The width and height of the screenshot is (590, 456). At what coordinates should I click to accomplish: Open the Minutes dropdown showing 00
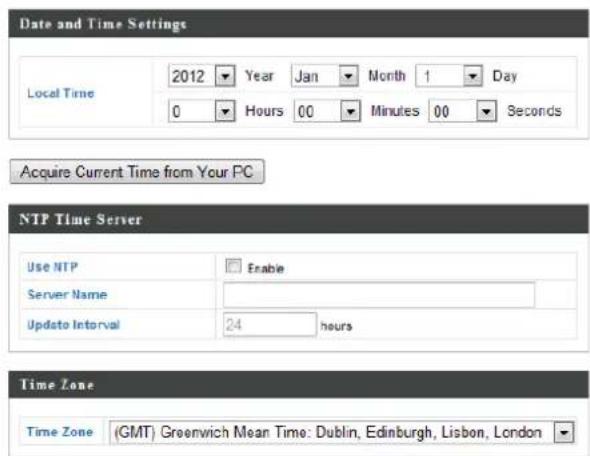point(327,111)
